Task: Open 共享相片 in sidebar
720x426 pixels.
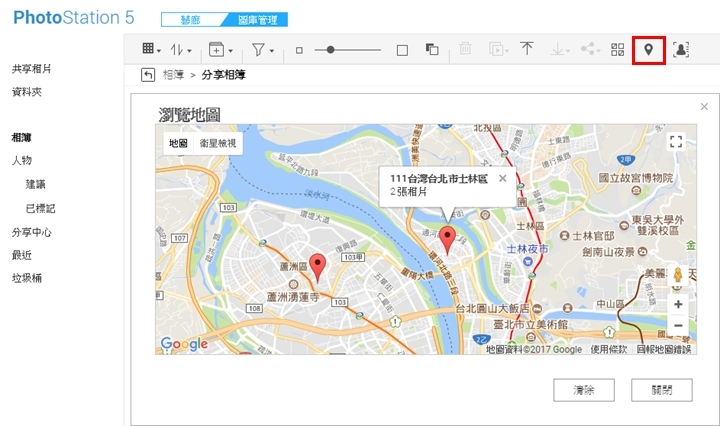Action: pos(31,69)
